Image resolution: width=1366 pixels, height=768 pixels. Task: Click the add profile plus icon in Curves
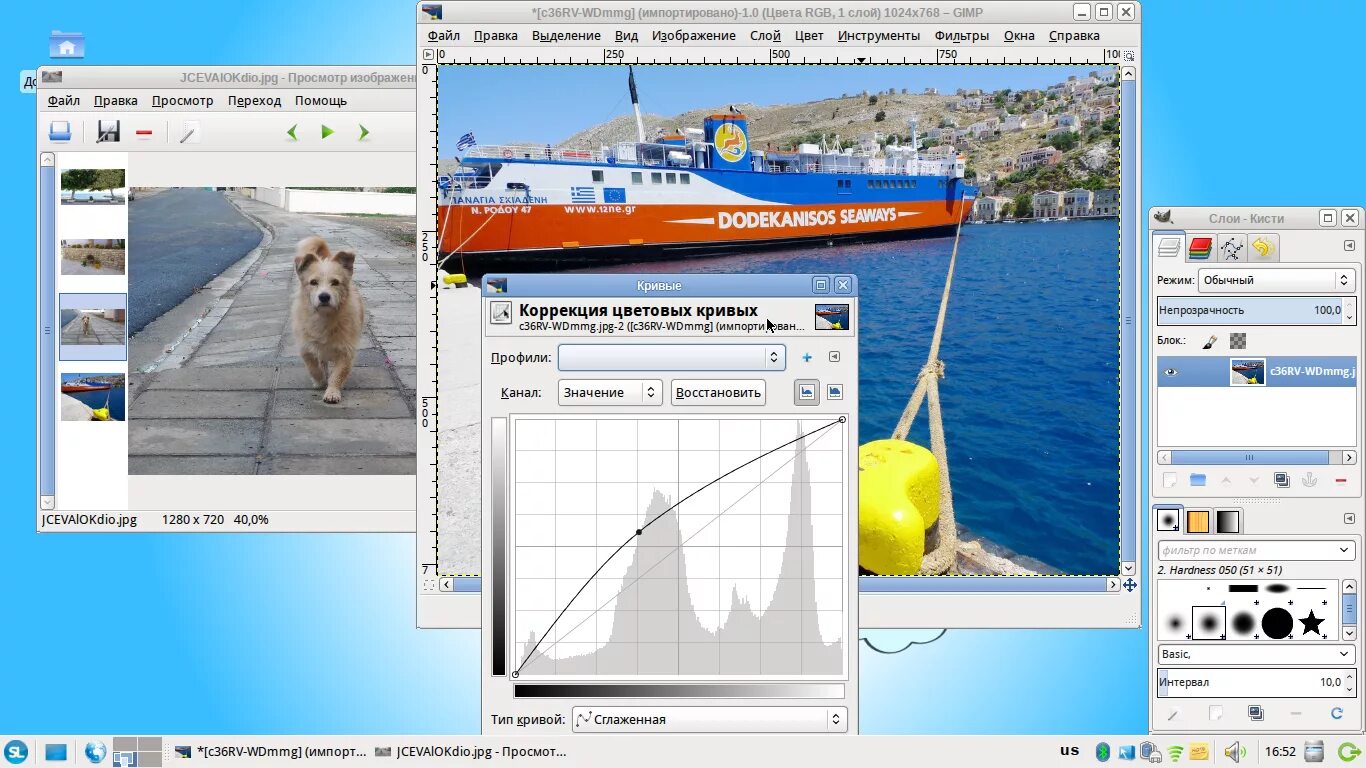pos(807,357)
